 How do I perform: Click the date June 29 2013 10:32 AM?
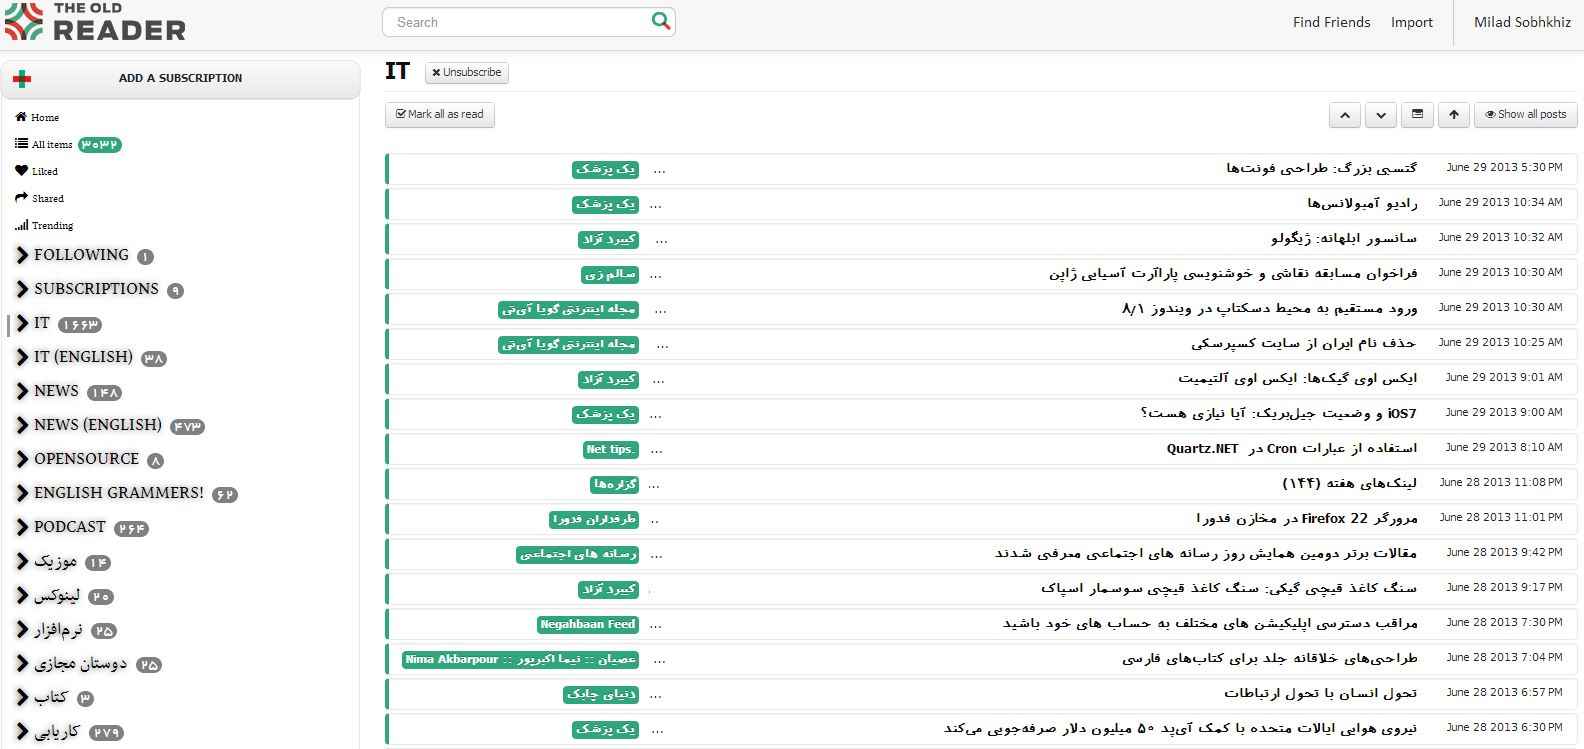(1500, 237)
